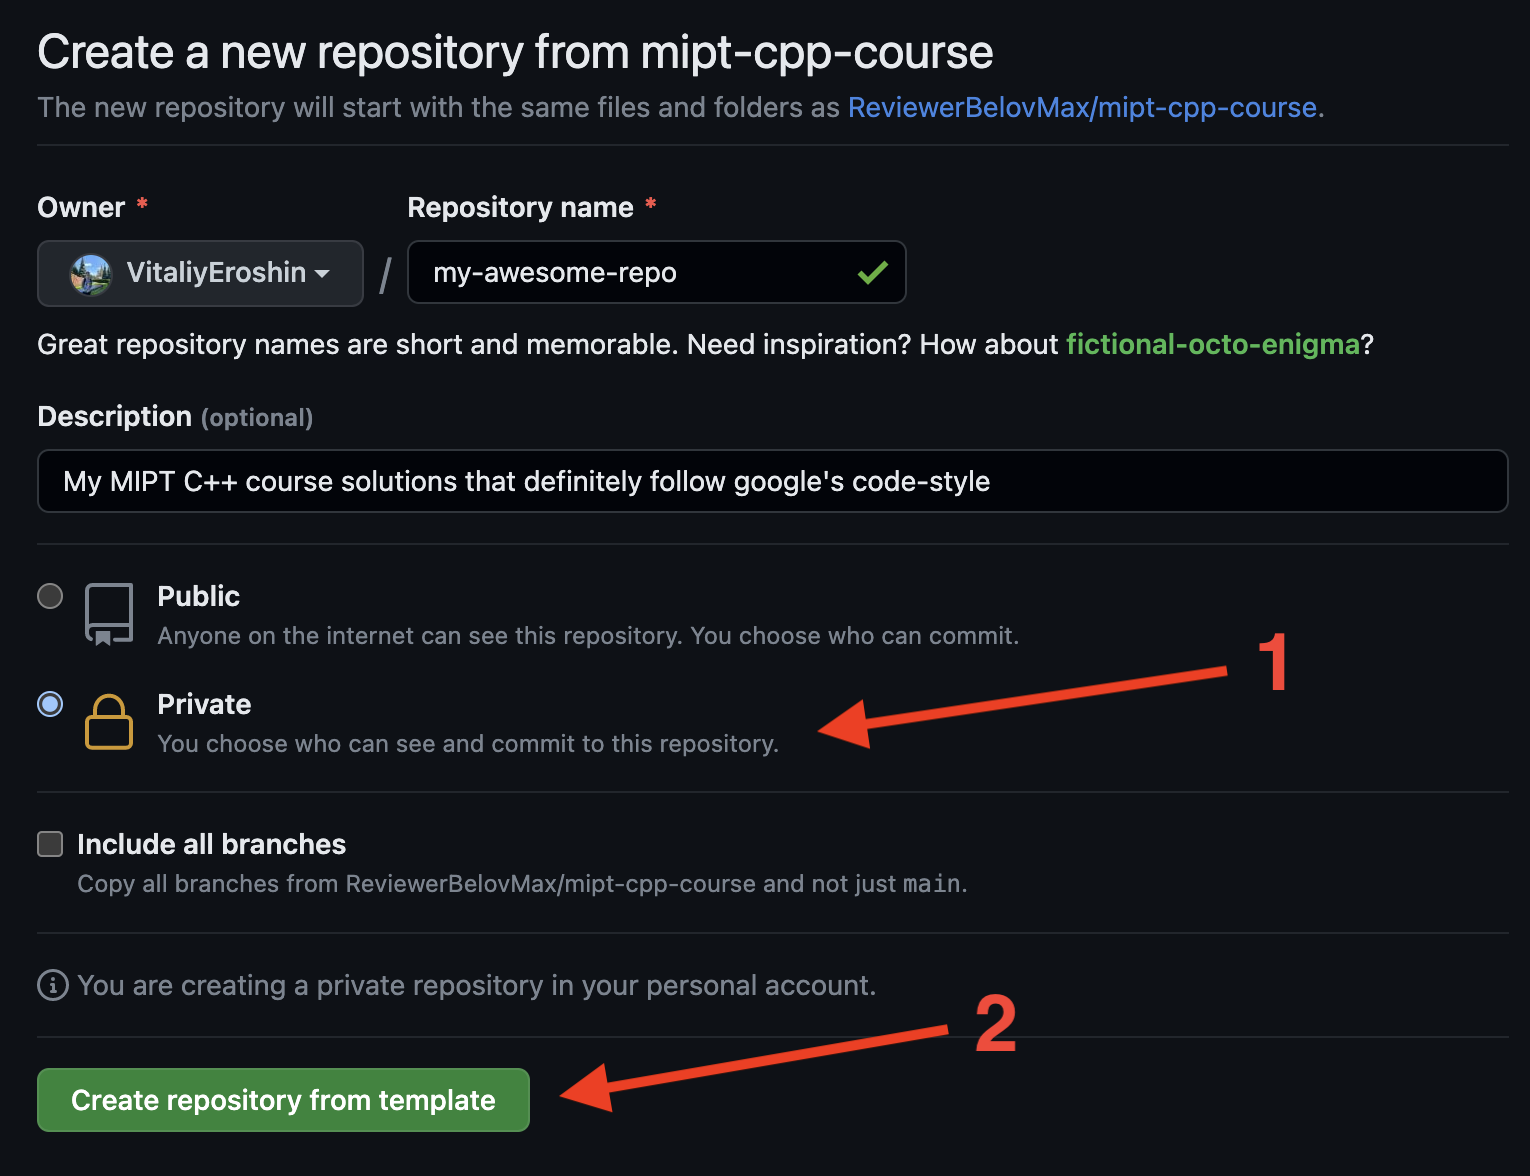Click the caret next to VitaliyEroshin
This screenshot has width=1530, height=1176.
pyautogui.click(x=322, y=274)
